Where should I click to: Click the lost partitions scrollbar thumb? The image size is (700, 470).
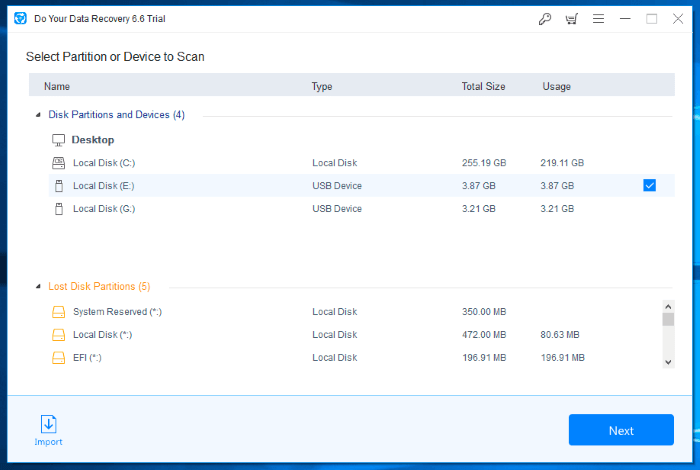(x=668, y=320)
